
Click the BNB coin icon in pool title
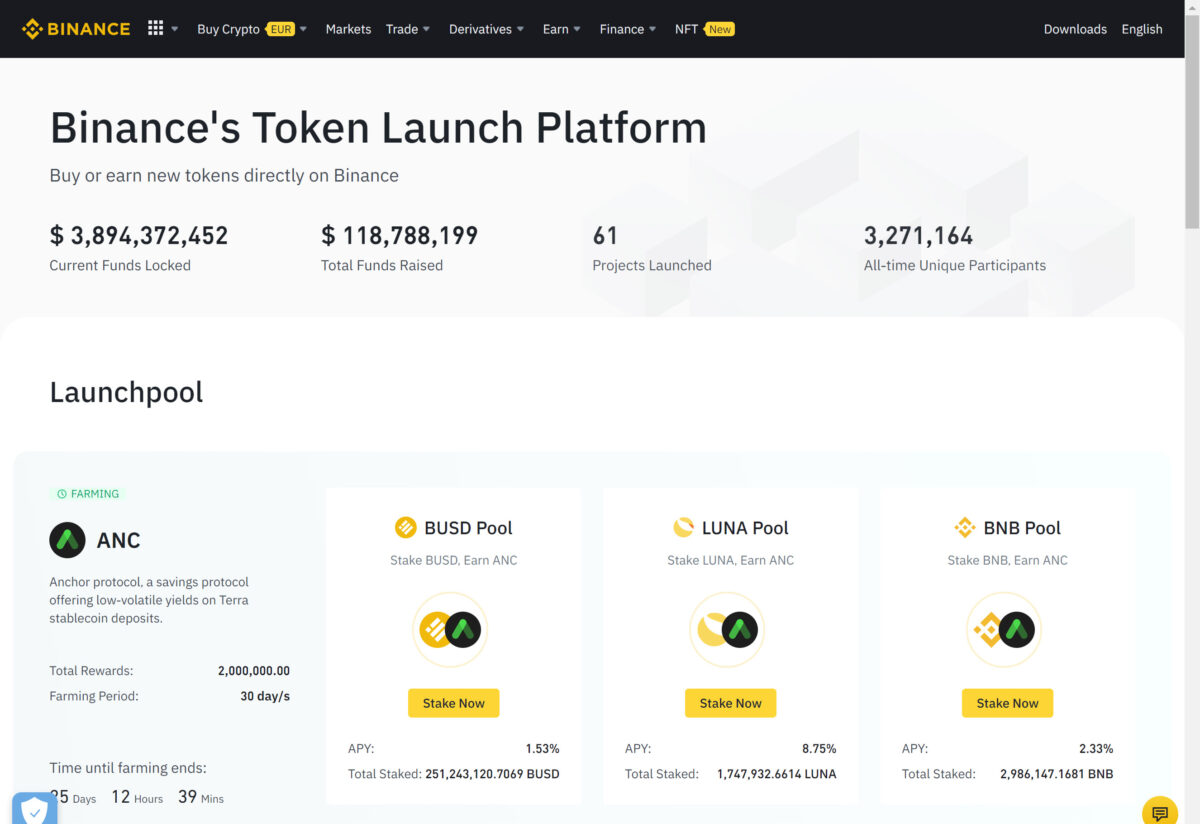click(x=965, y=527)
